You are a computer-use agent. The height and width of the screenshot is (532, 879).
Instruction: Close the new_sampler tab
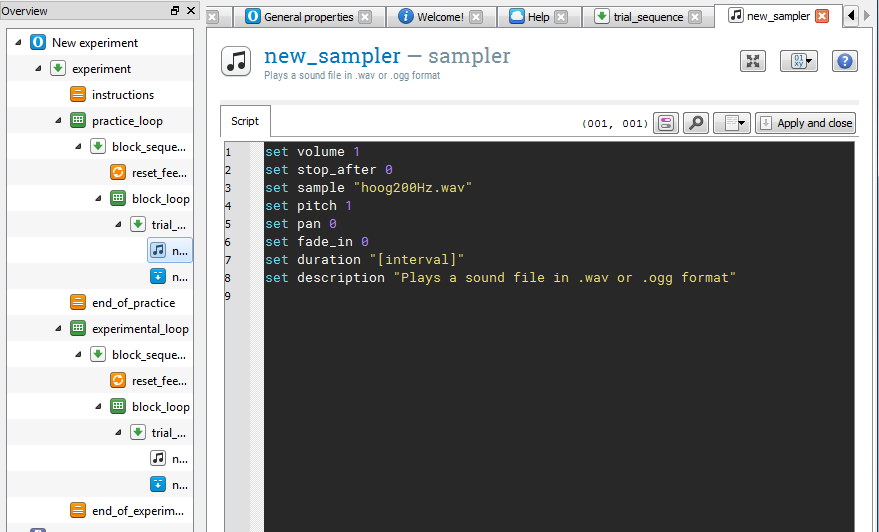coord(822,16)
